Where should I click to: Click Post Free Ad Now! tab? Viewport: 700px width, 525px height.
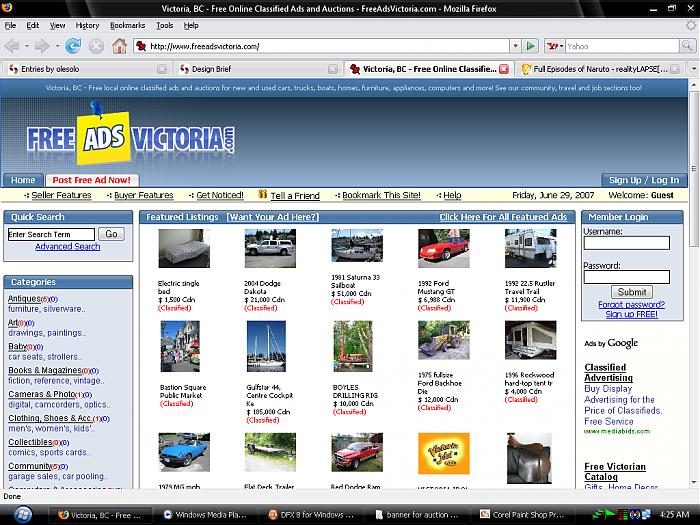click(92, 180)
